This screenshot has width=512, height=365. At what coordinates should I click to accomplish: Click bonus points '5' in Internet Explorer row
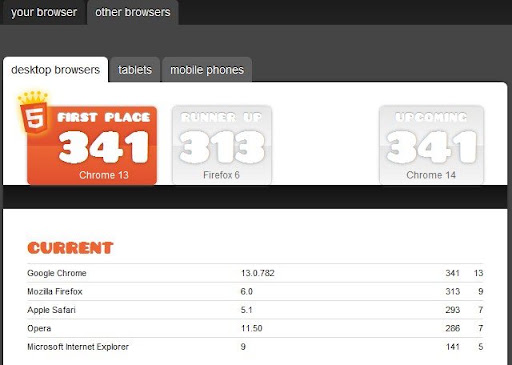coord(481,347)
